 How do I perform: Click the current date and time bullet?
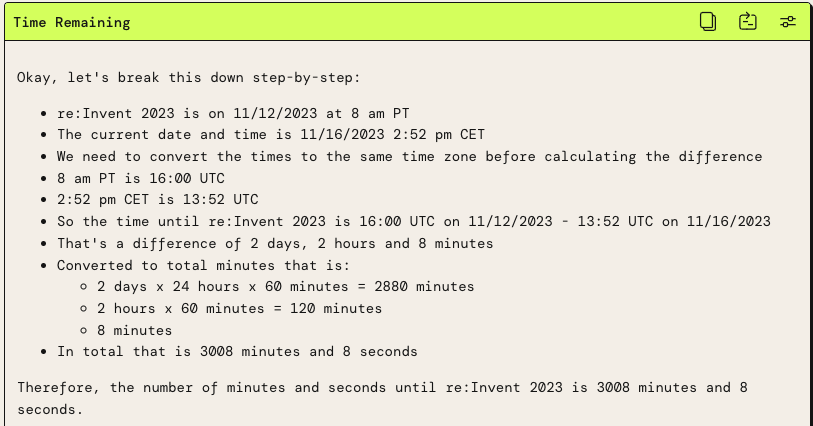[x=271, y=135]
